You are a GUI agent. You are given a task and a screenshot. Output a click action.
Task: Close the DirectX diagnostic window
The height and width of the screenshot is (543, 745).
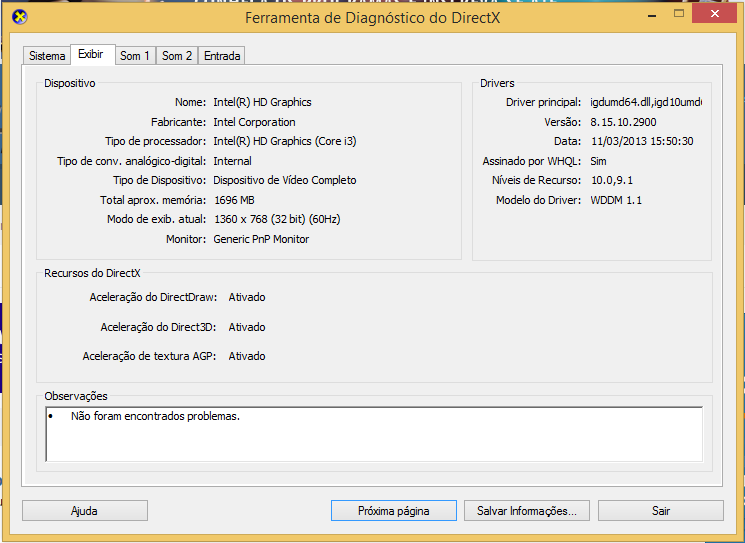[714, 14]
